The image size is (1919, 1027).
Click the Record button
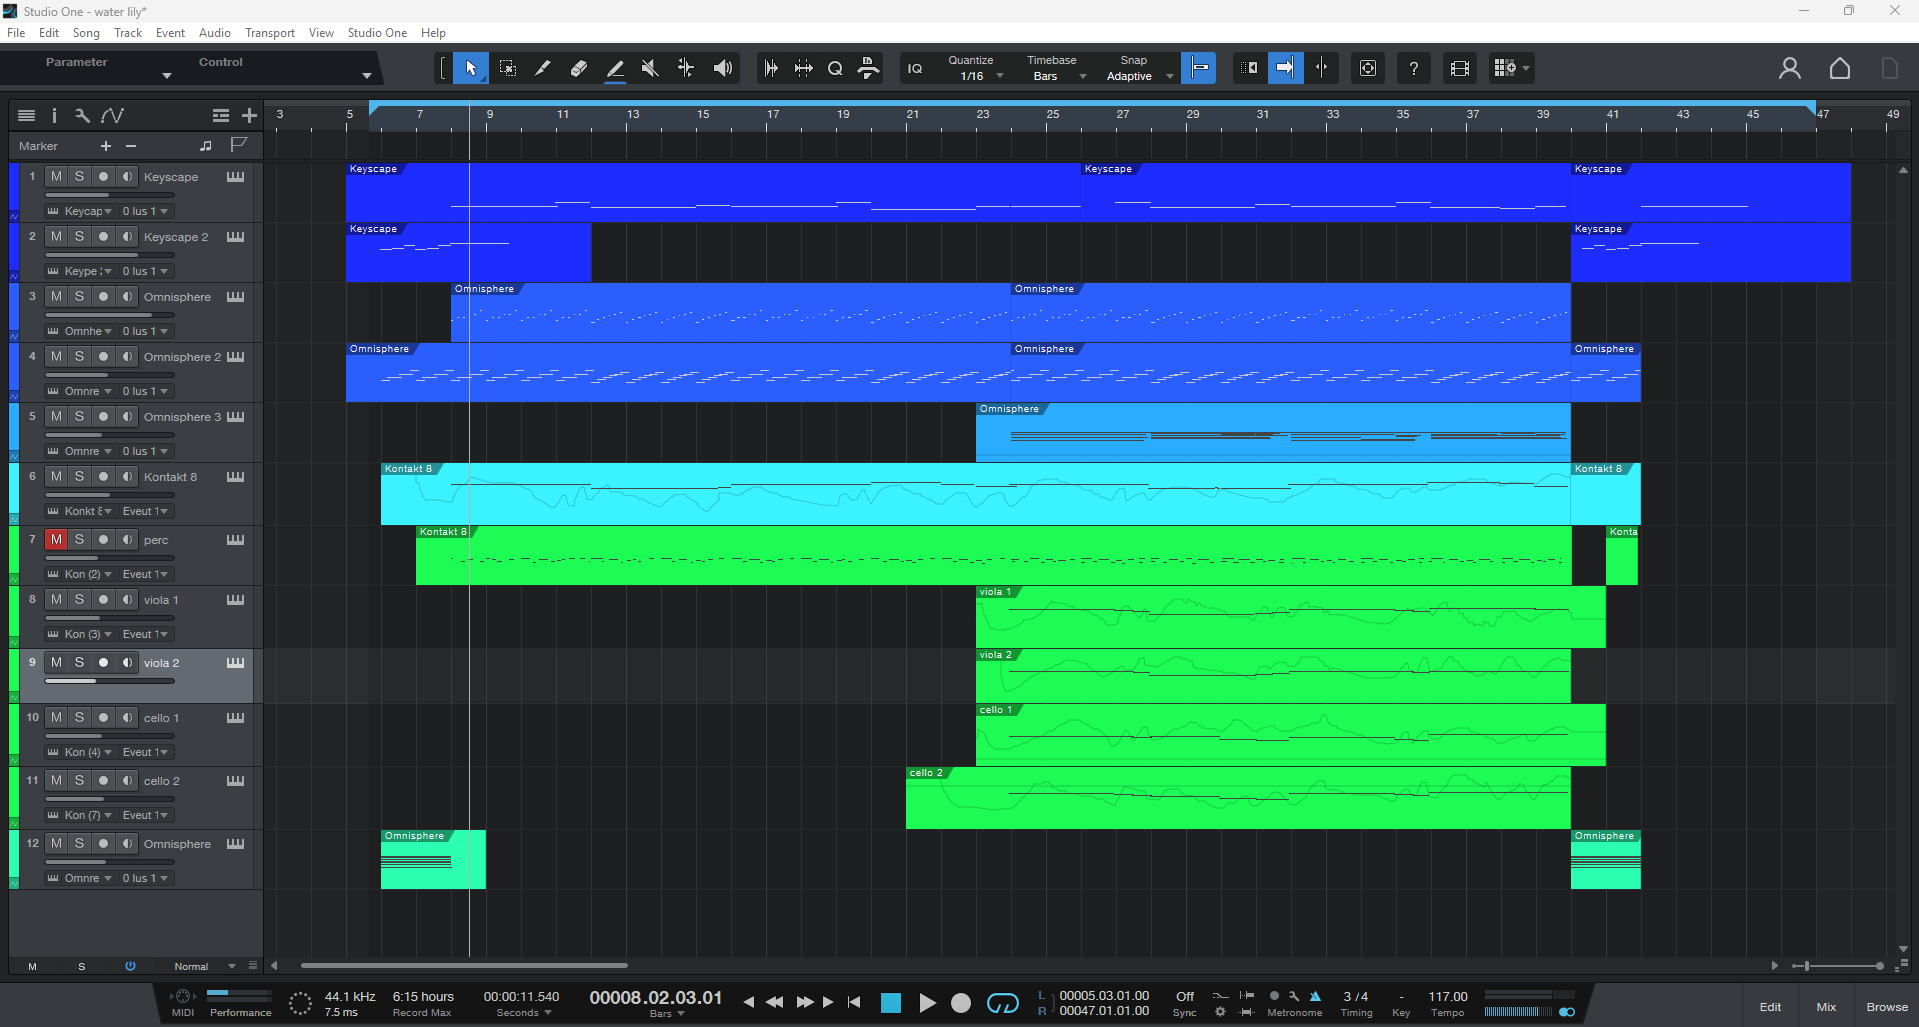pos(961,1003)
